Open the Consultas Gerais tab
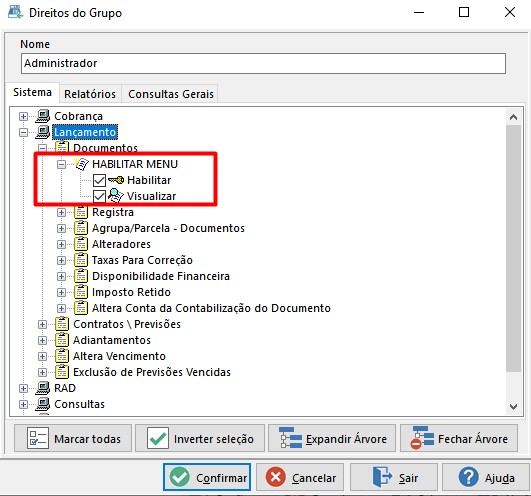Viewport: 531px width, 496px height. coord(171,94)
